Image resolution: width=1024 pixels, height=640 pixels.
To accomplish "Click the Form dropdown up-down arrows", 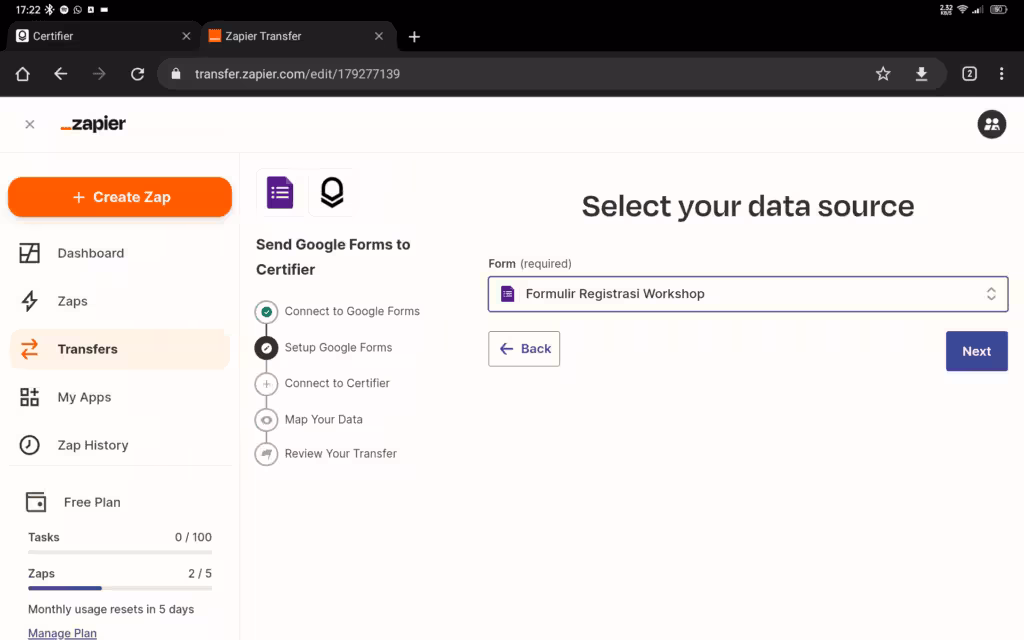I will point(991,294).
